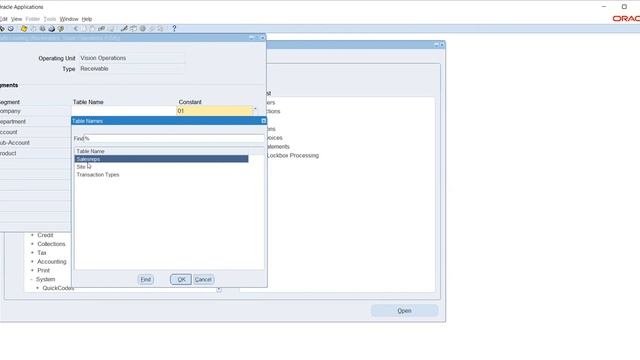The width and height of the screenshot is (640, 360).
Task: Click the Paste toolbar icon
Action: click(92, 29)
